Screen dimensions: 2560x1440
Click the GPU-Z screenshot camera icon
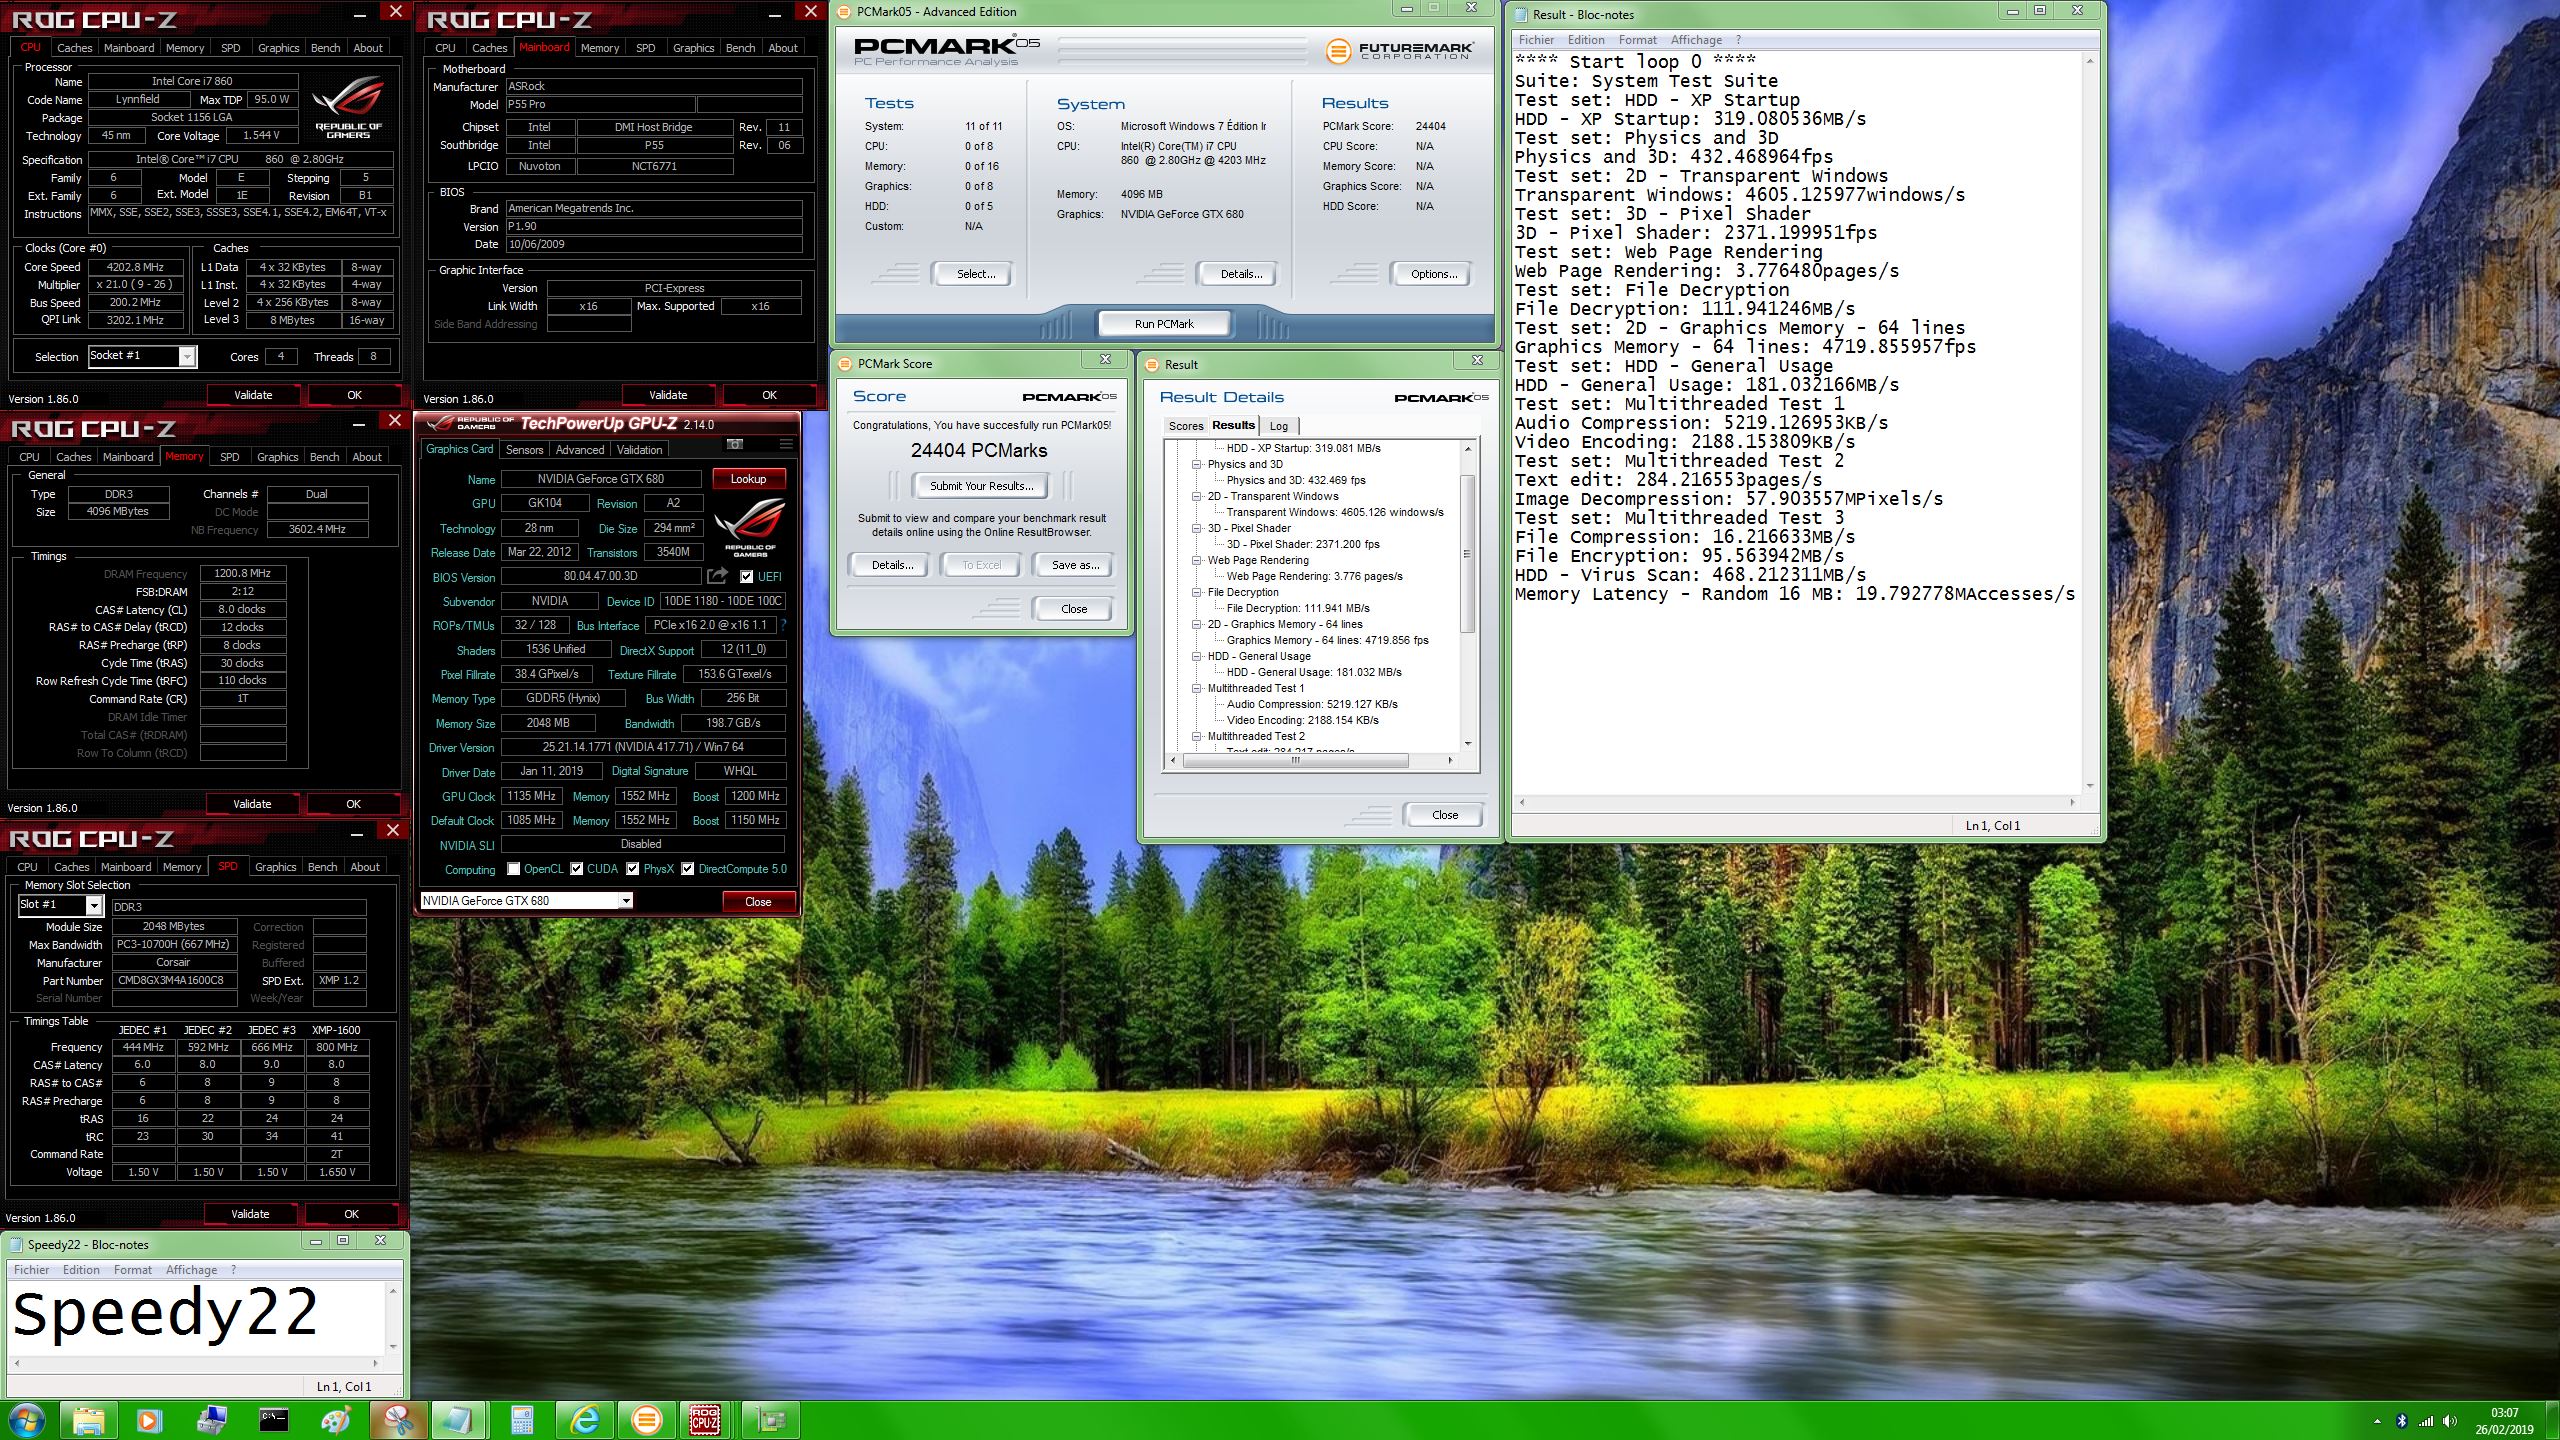click(x=735, y=444)
